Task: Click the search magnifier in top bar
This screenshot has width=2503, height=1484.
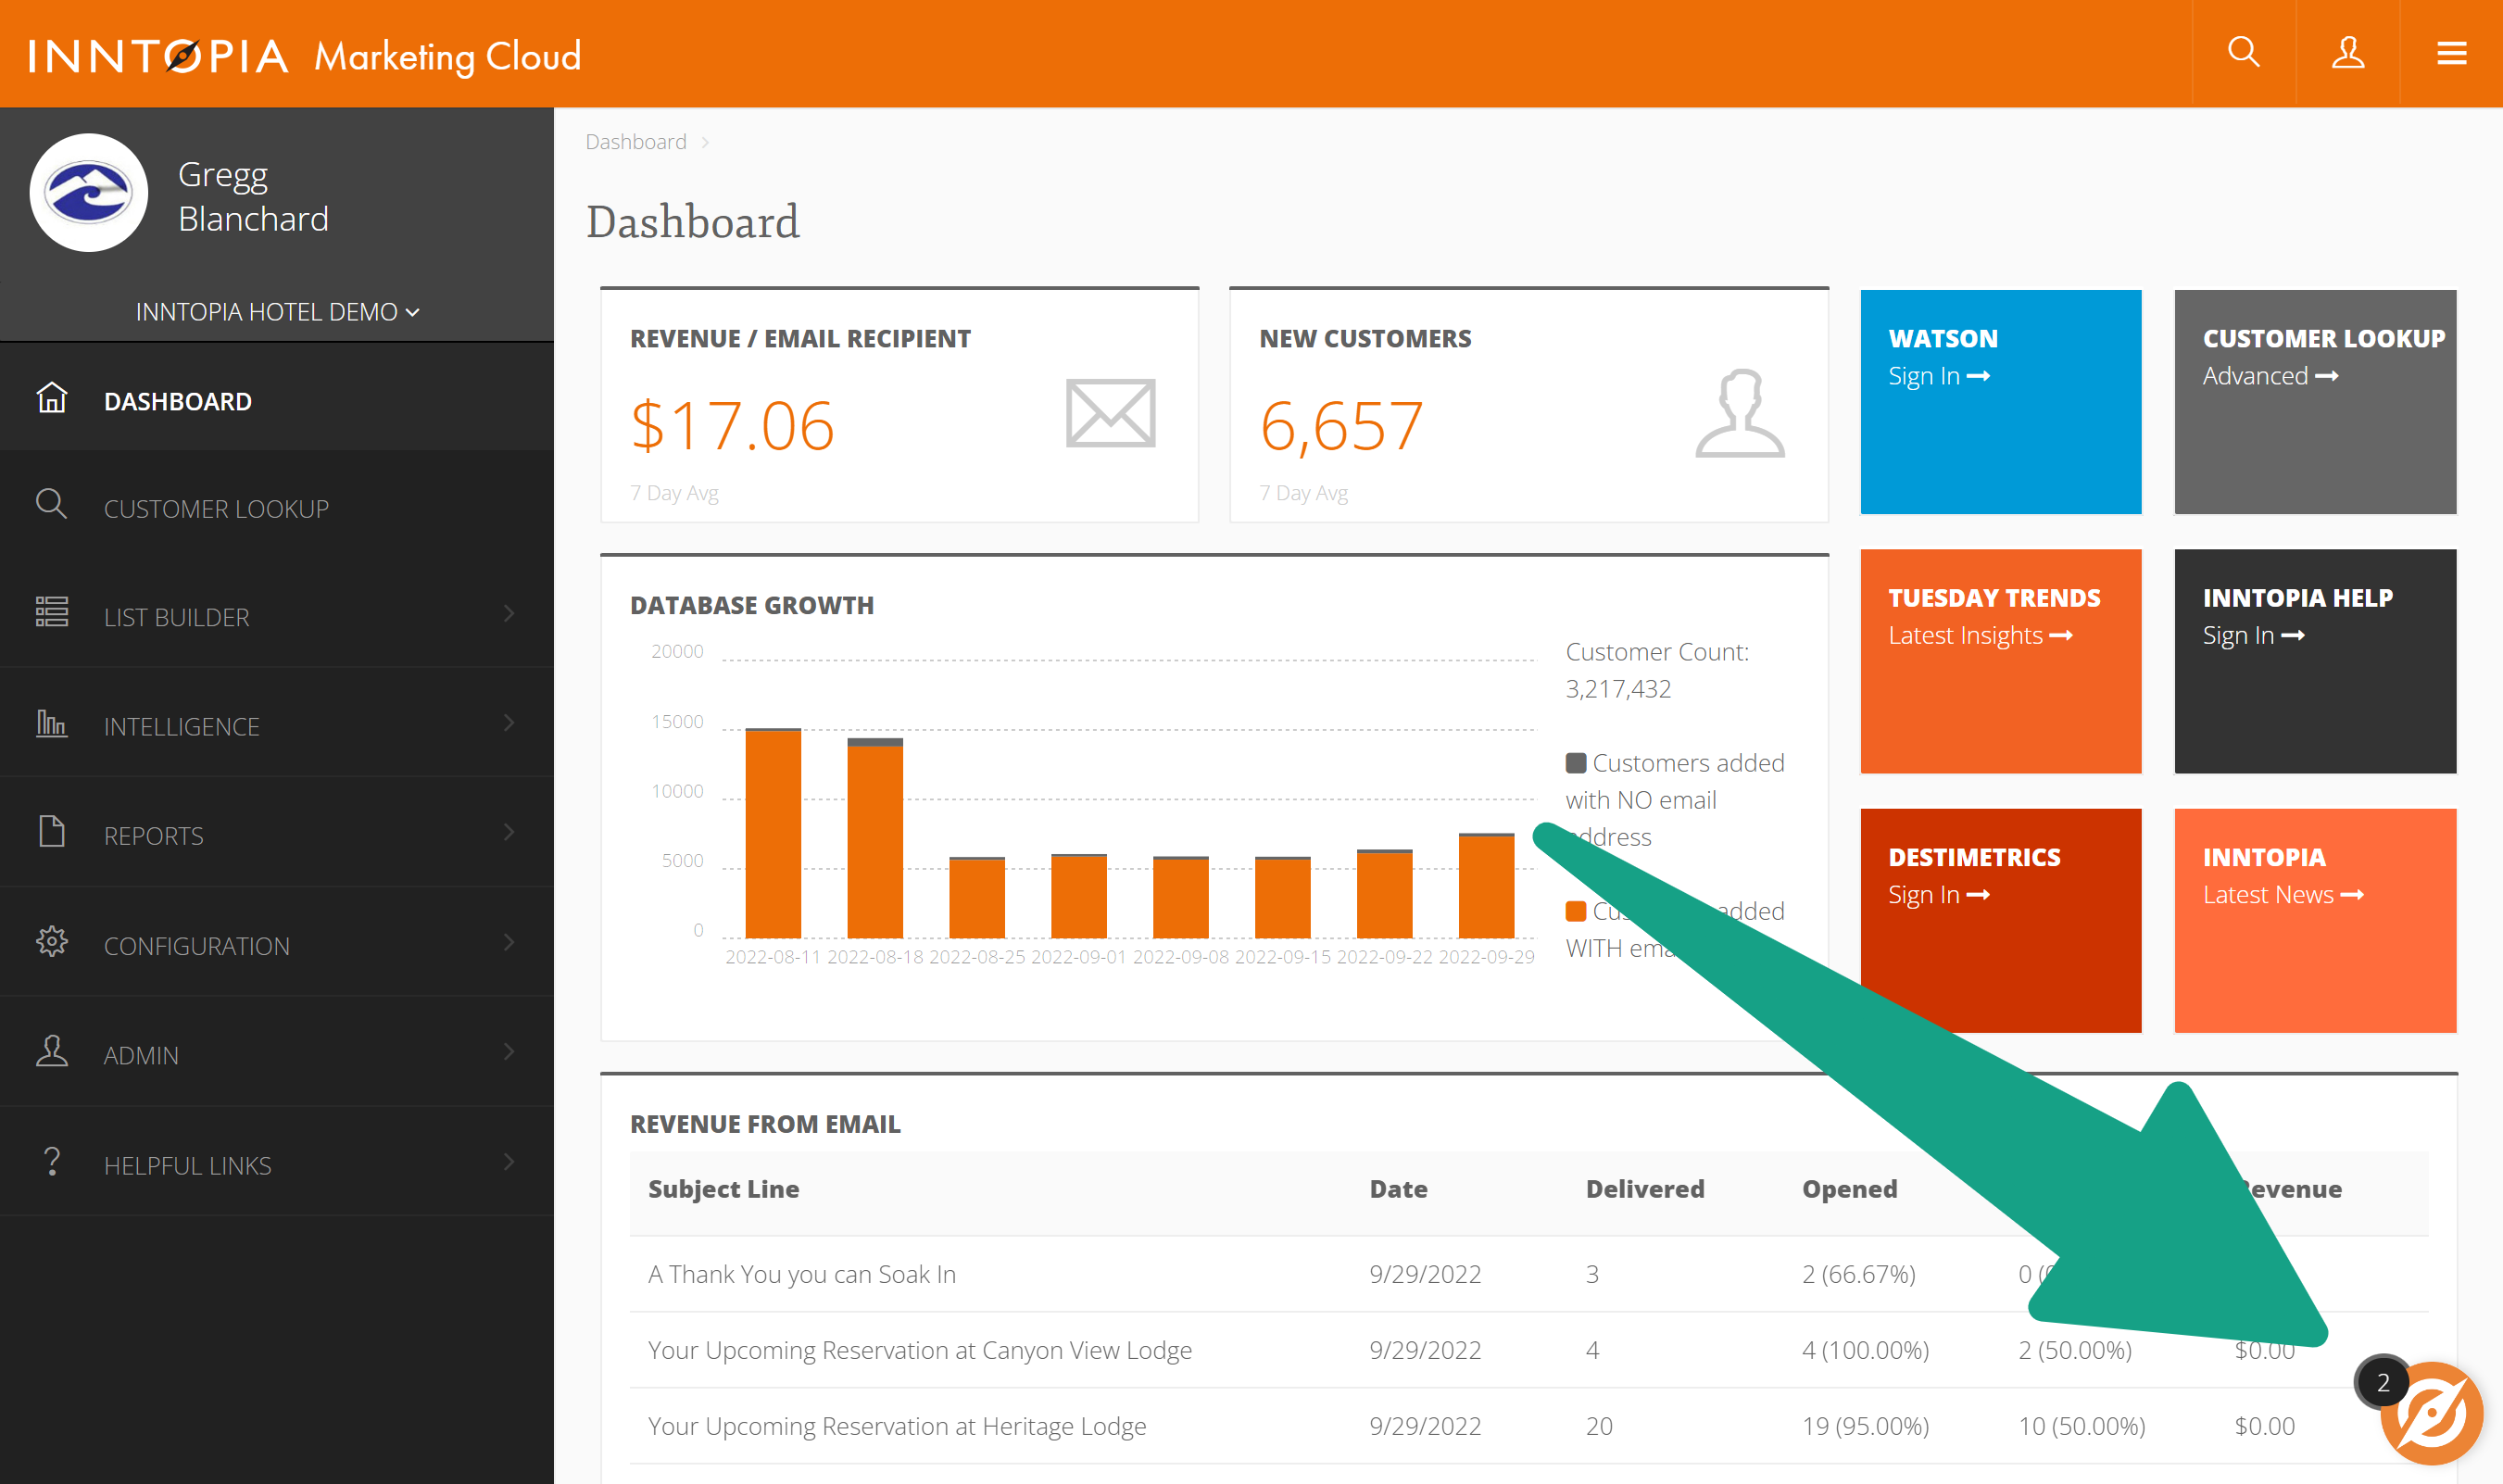Action: point(2243,52)
